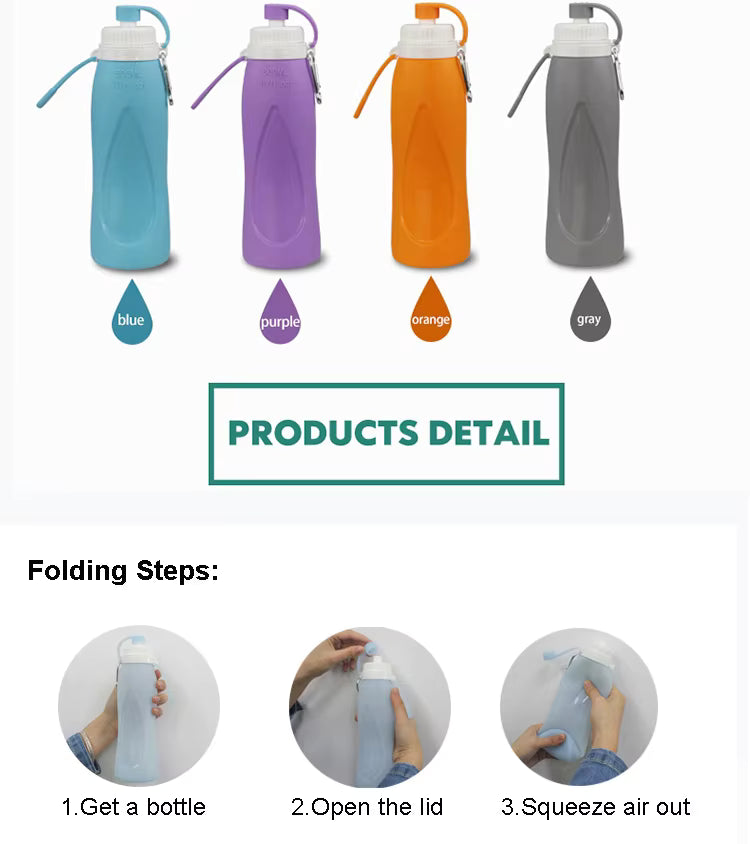Select the orange water drop swatch
Screen dimensions: 750x844
click(x=431, y=310)
